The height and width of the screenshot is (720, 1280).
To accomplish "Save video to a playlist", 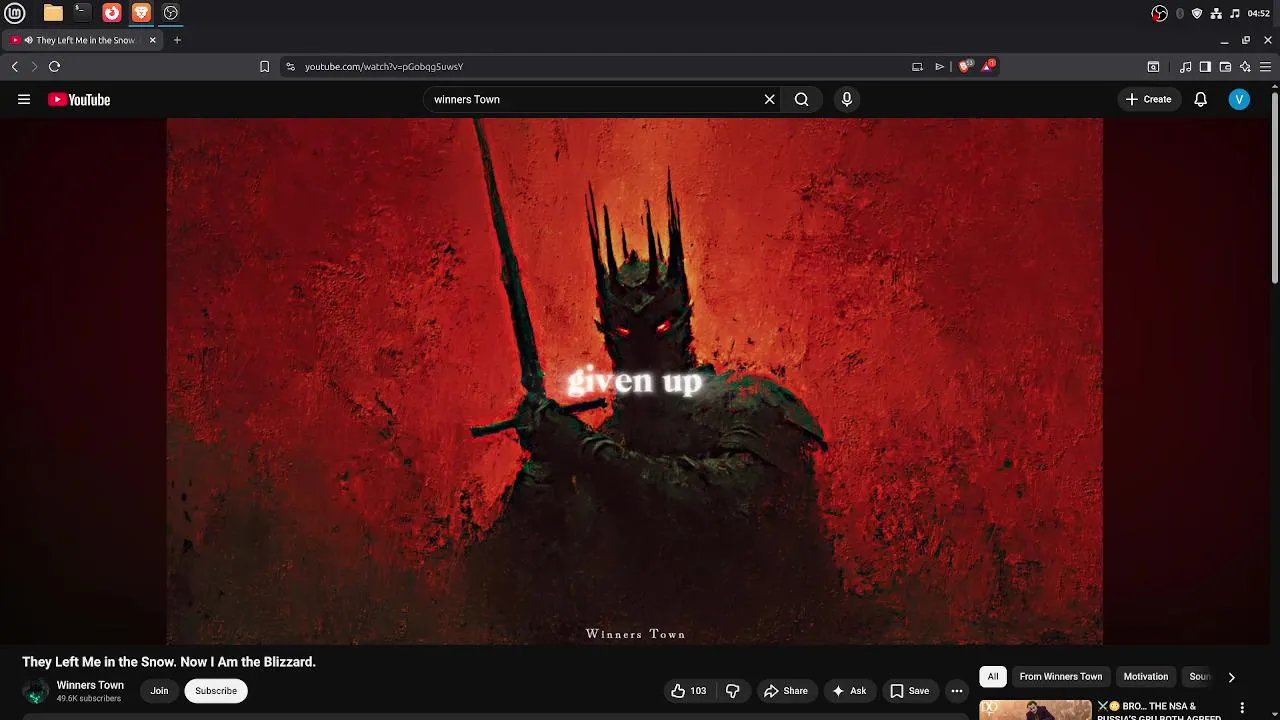I will click(910, 691).
